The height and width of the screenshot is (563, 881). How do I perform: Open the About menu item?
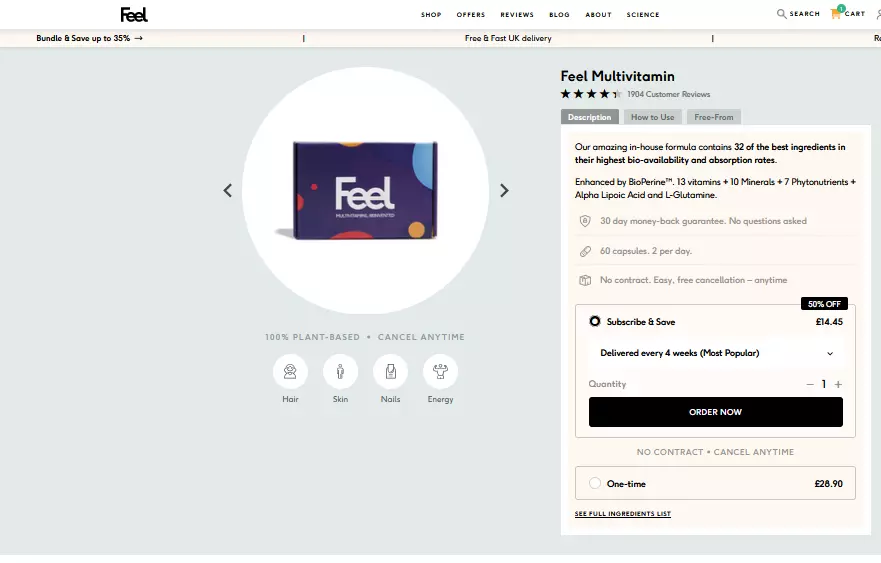[x=598, y=15]
